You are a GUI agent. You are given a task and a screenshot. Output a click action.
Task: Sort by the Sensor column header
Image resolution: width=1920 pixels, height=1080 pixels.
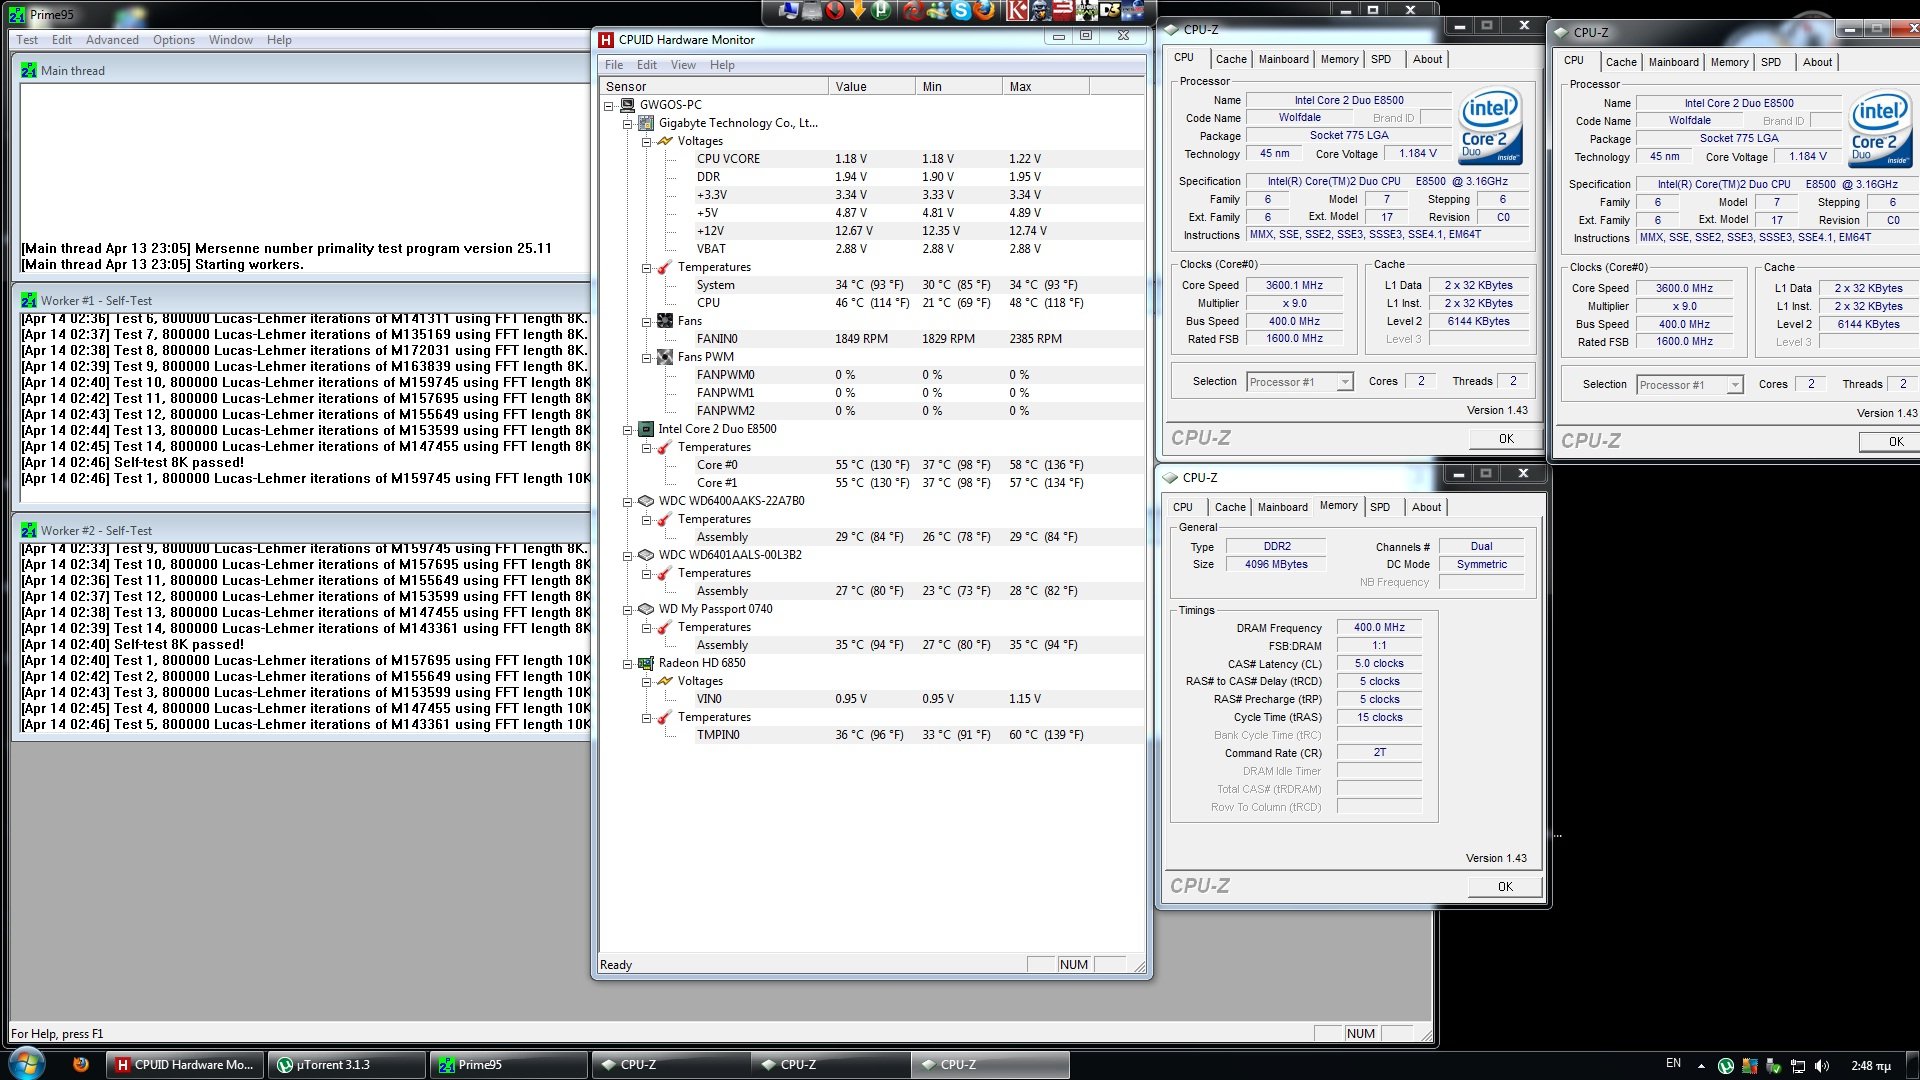pyautogui.click(x=713, y=87)
